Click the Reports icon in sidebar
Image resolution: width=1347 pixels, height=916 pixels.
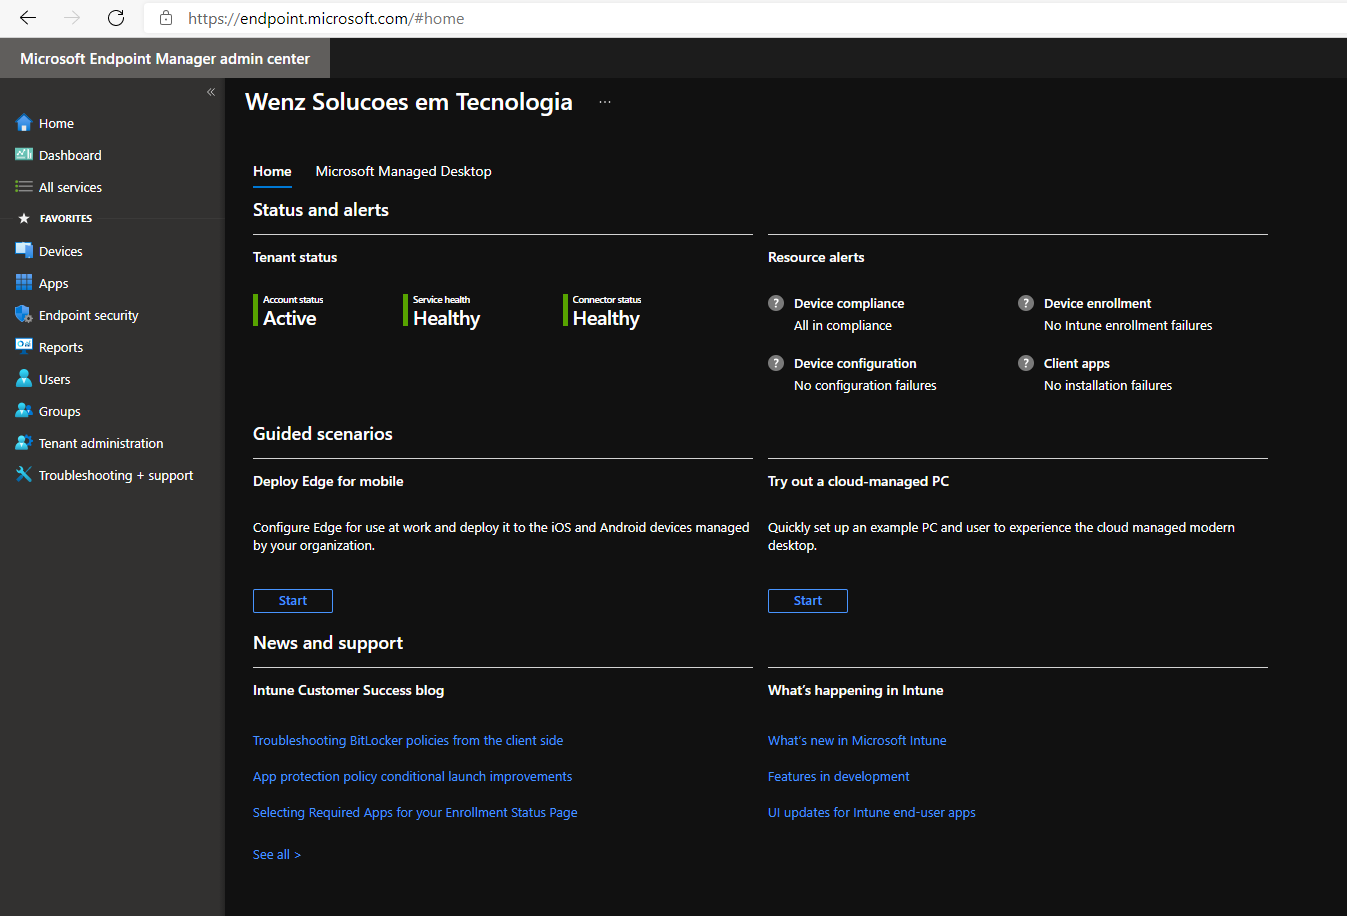pyautogui.click(x=24, y=347)
